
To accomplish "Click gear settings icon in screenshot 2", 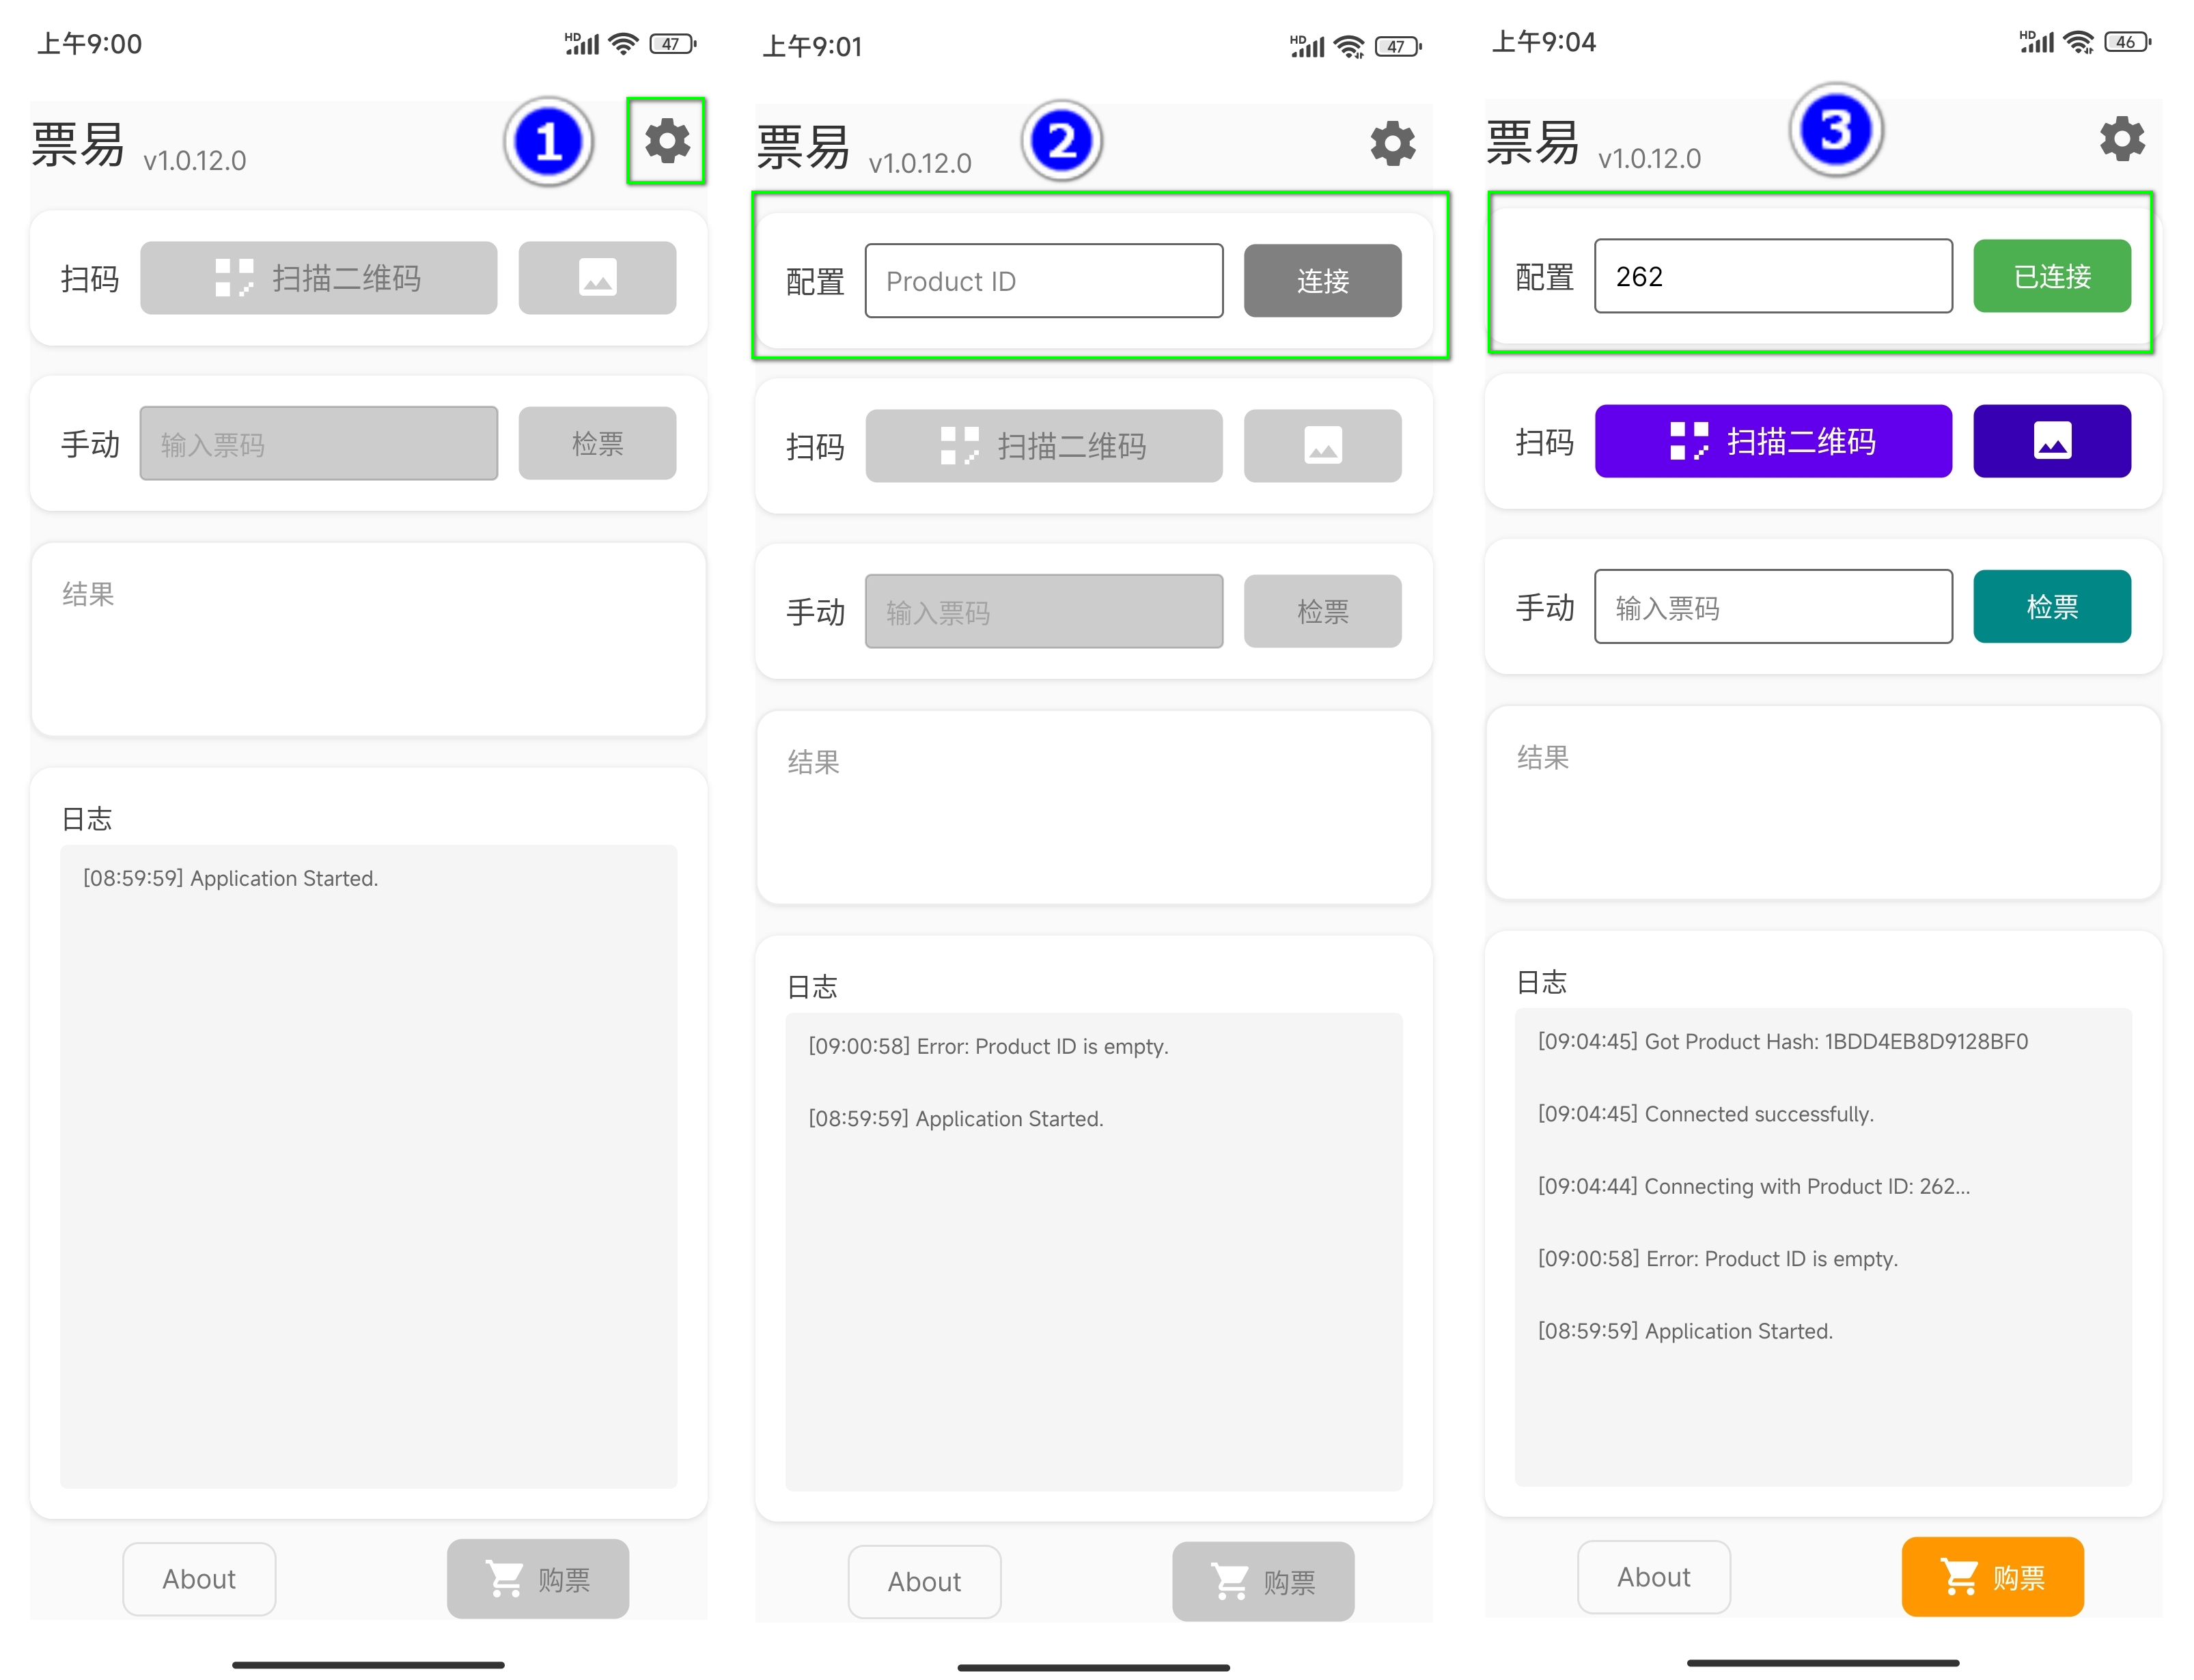I will (x=1392, y=144).
